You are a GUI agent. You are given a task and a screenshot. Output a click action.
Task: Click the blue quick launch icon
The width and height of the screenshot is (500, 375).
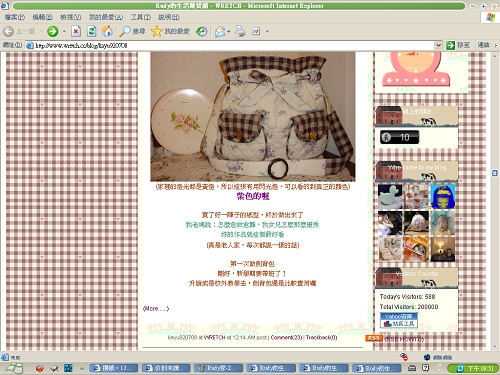pos(68,368)
